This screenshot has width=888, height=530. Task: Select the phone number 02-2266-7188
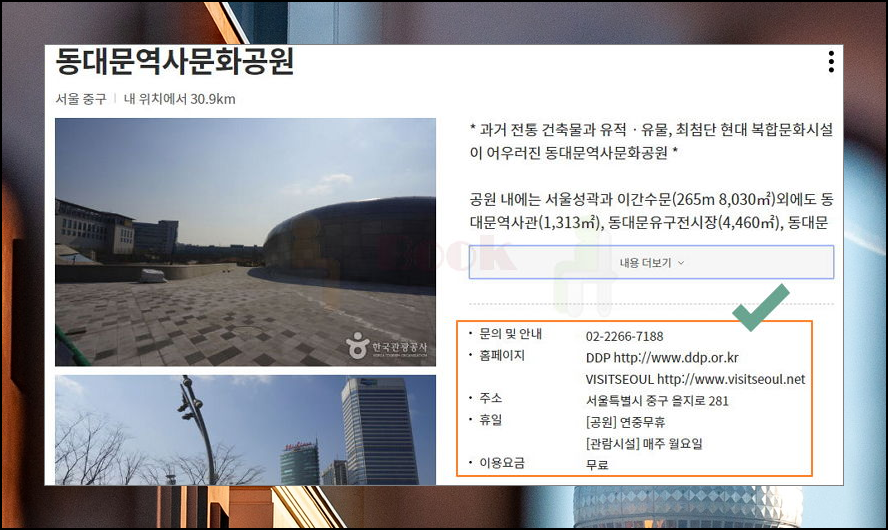click(x=624, y=336)
